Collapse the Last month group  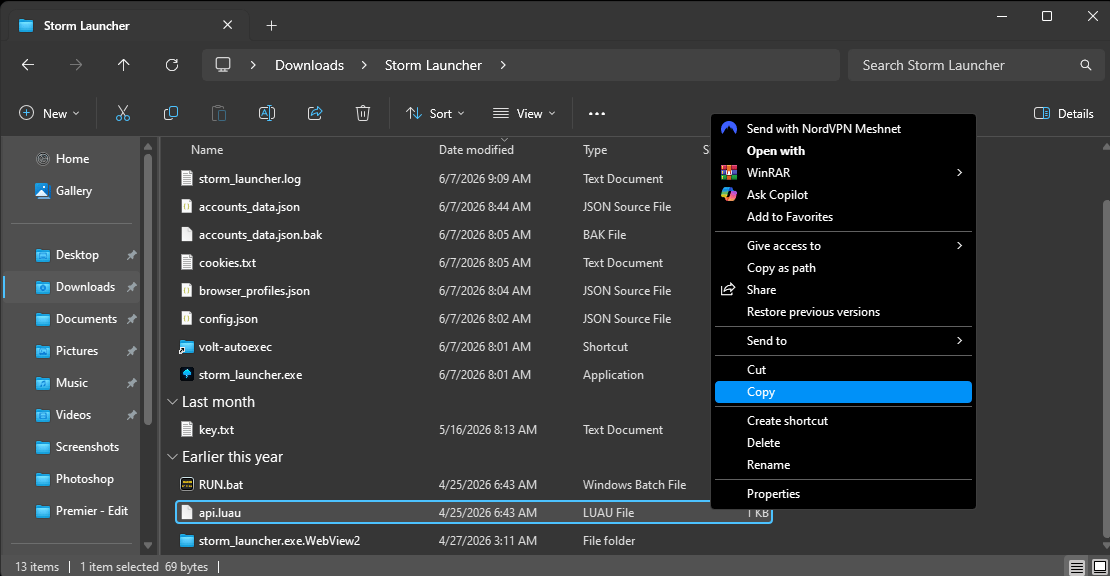tap(172, 402)
